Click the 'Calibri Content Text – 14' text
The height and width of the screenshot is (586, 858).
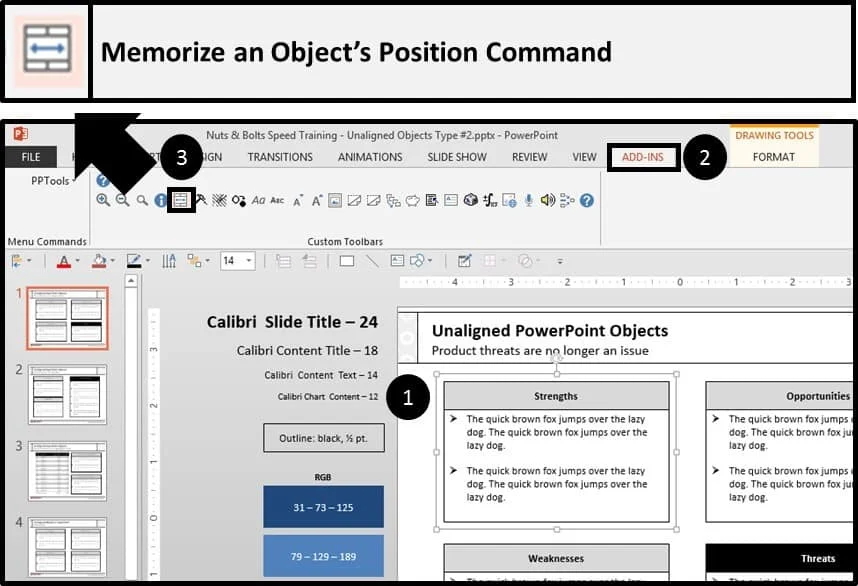point(321,375)
